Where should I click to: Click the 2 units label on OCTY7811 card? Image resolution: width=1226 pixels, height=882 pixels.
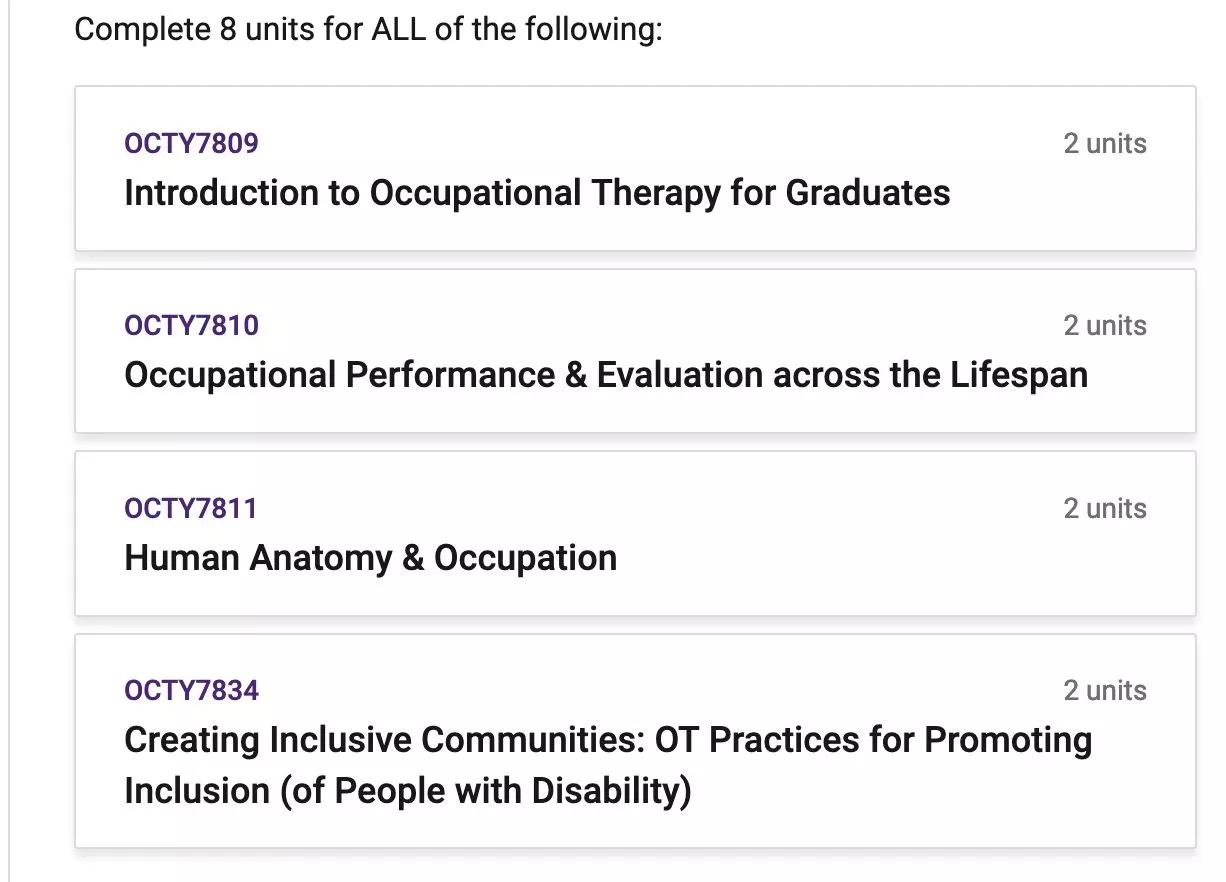tap(1104, 508)
